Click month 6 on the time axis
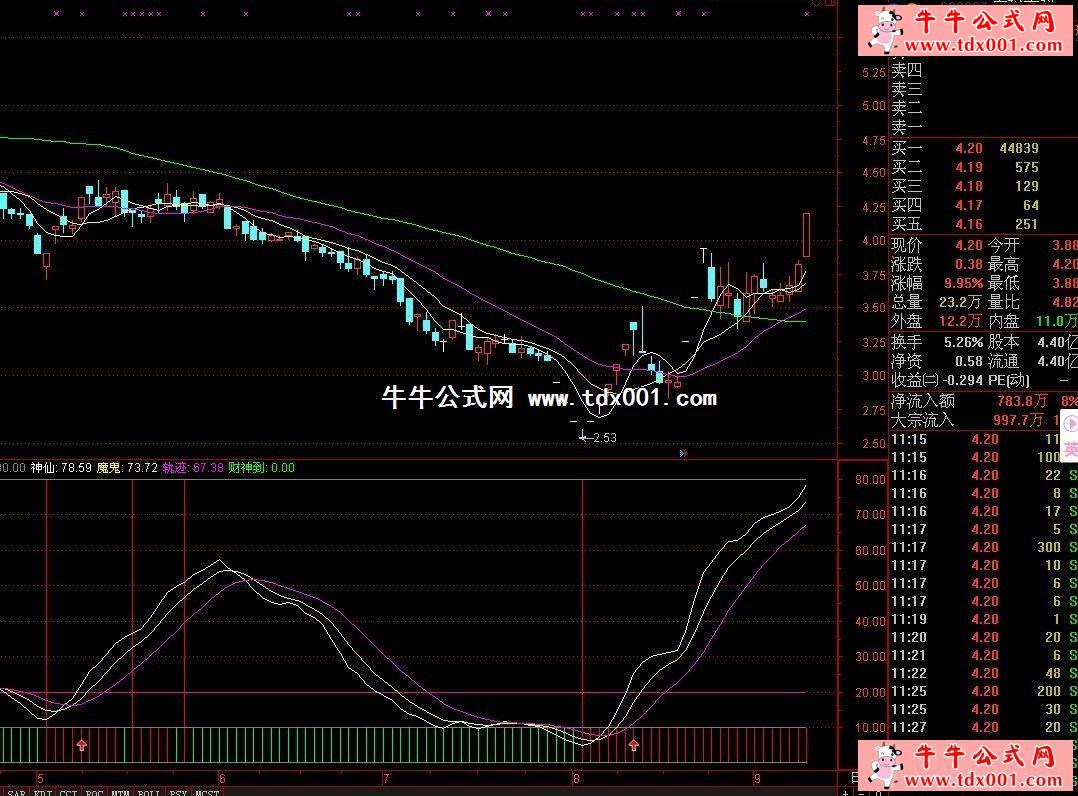Image resolution: width=1078 pixels, height=796 pixels. (x=222, y=779)
